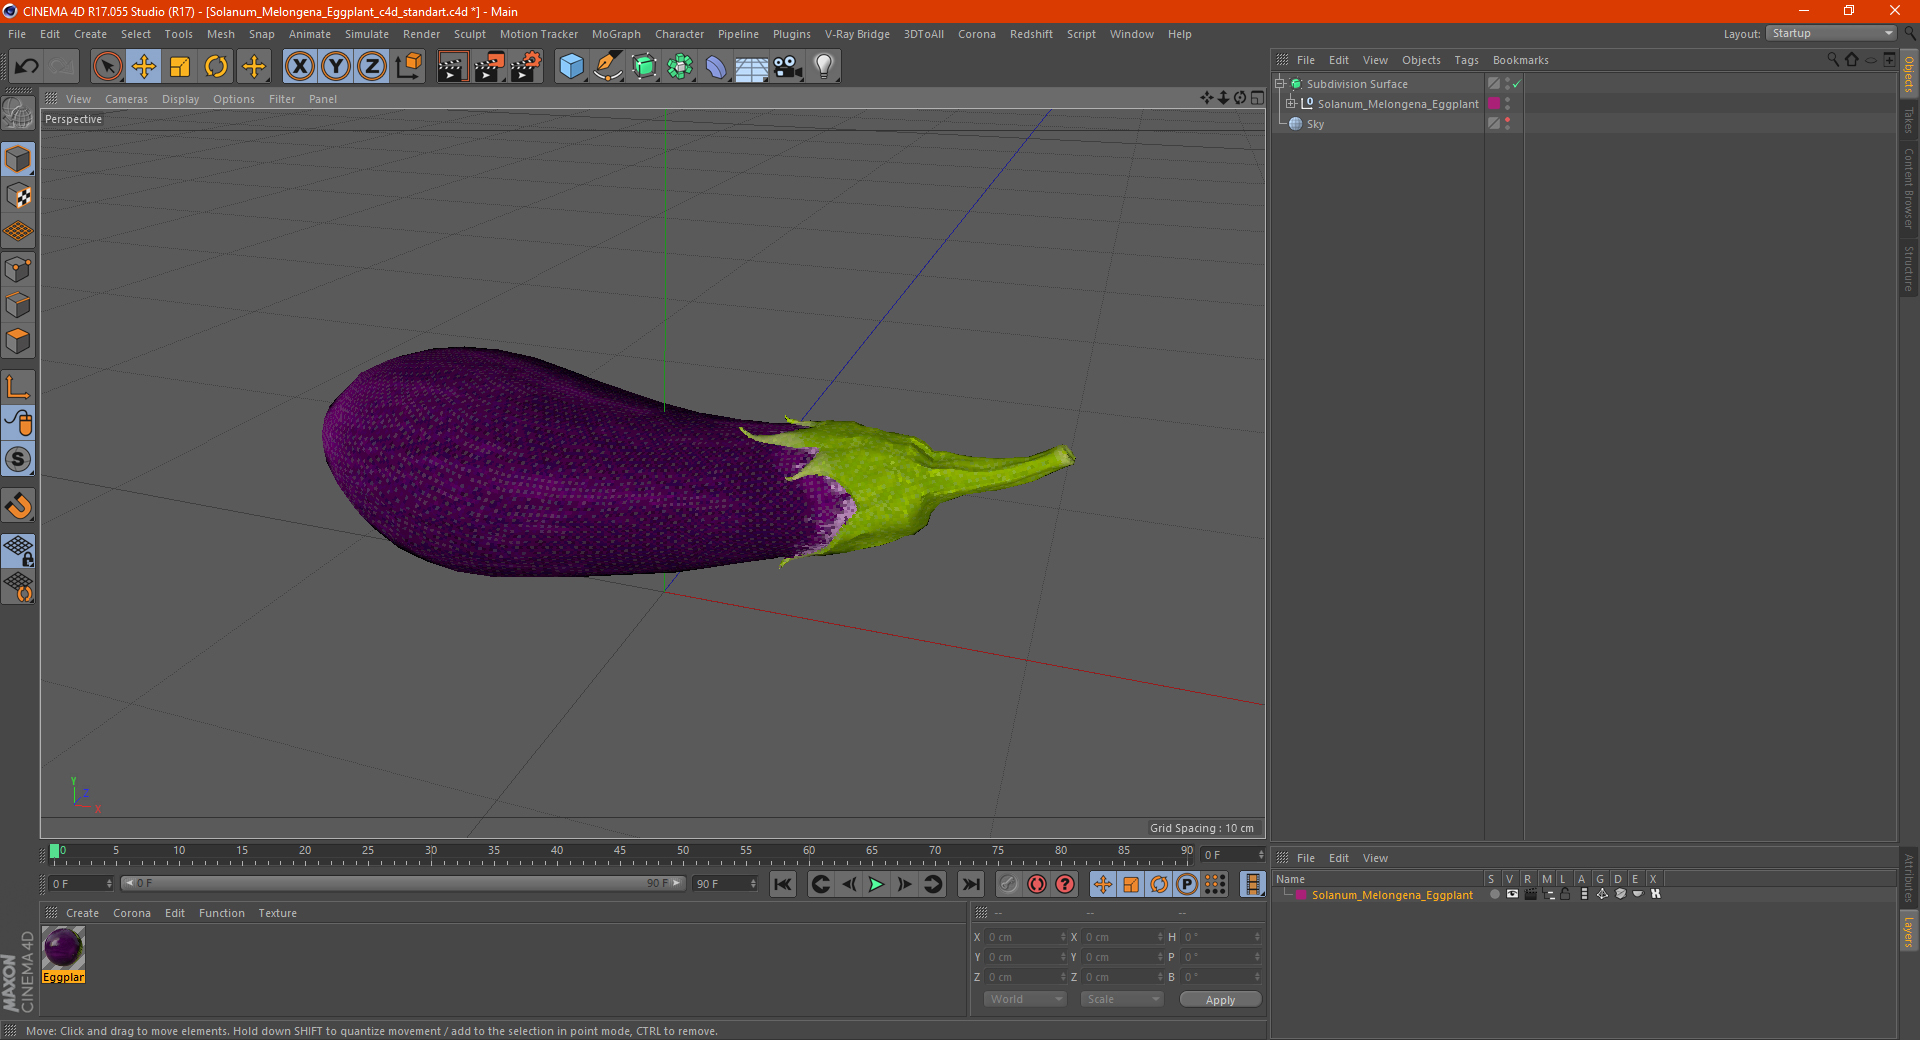The width and height of the screenshot is (1920, 1040).
Task: Open the Redshift menu
Action: 1031,34
